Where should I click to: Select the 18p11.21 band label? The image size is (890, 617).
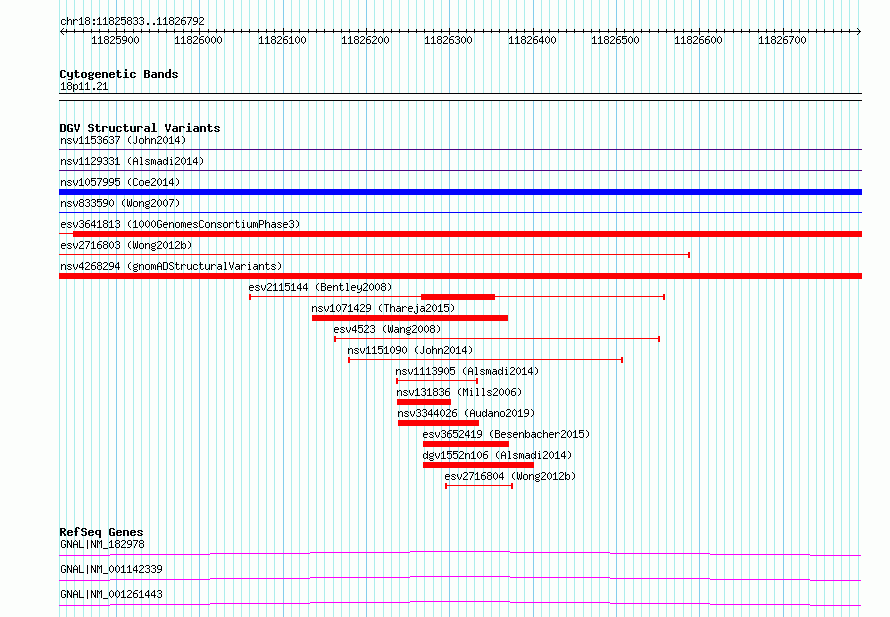(x=84, y=86)
